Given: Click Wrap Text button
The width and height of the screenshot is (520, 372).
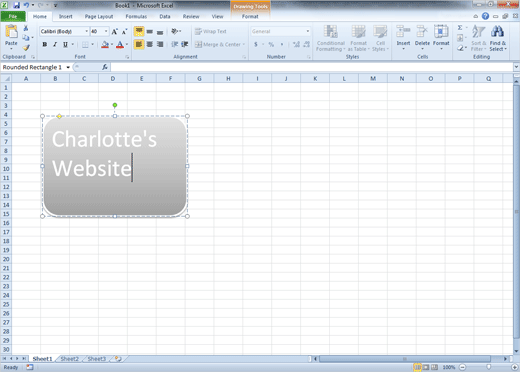Looking at the screenshot, I should pos(211,31).
